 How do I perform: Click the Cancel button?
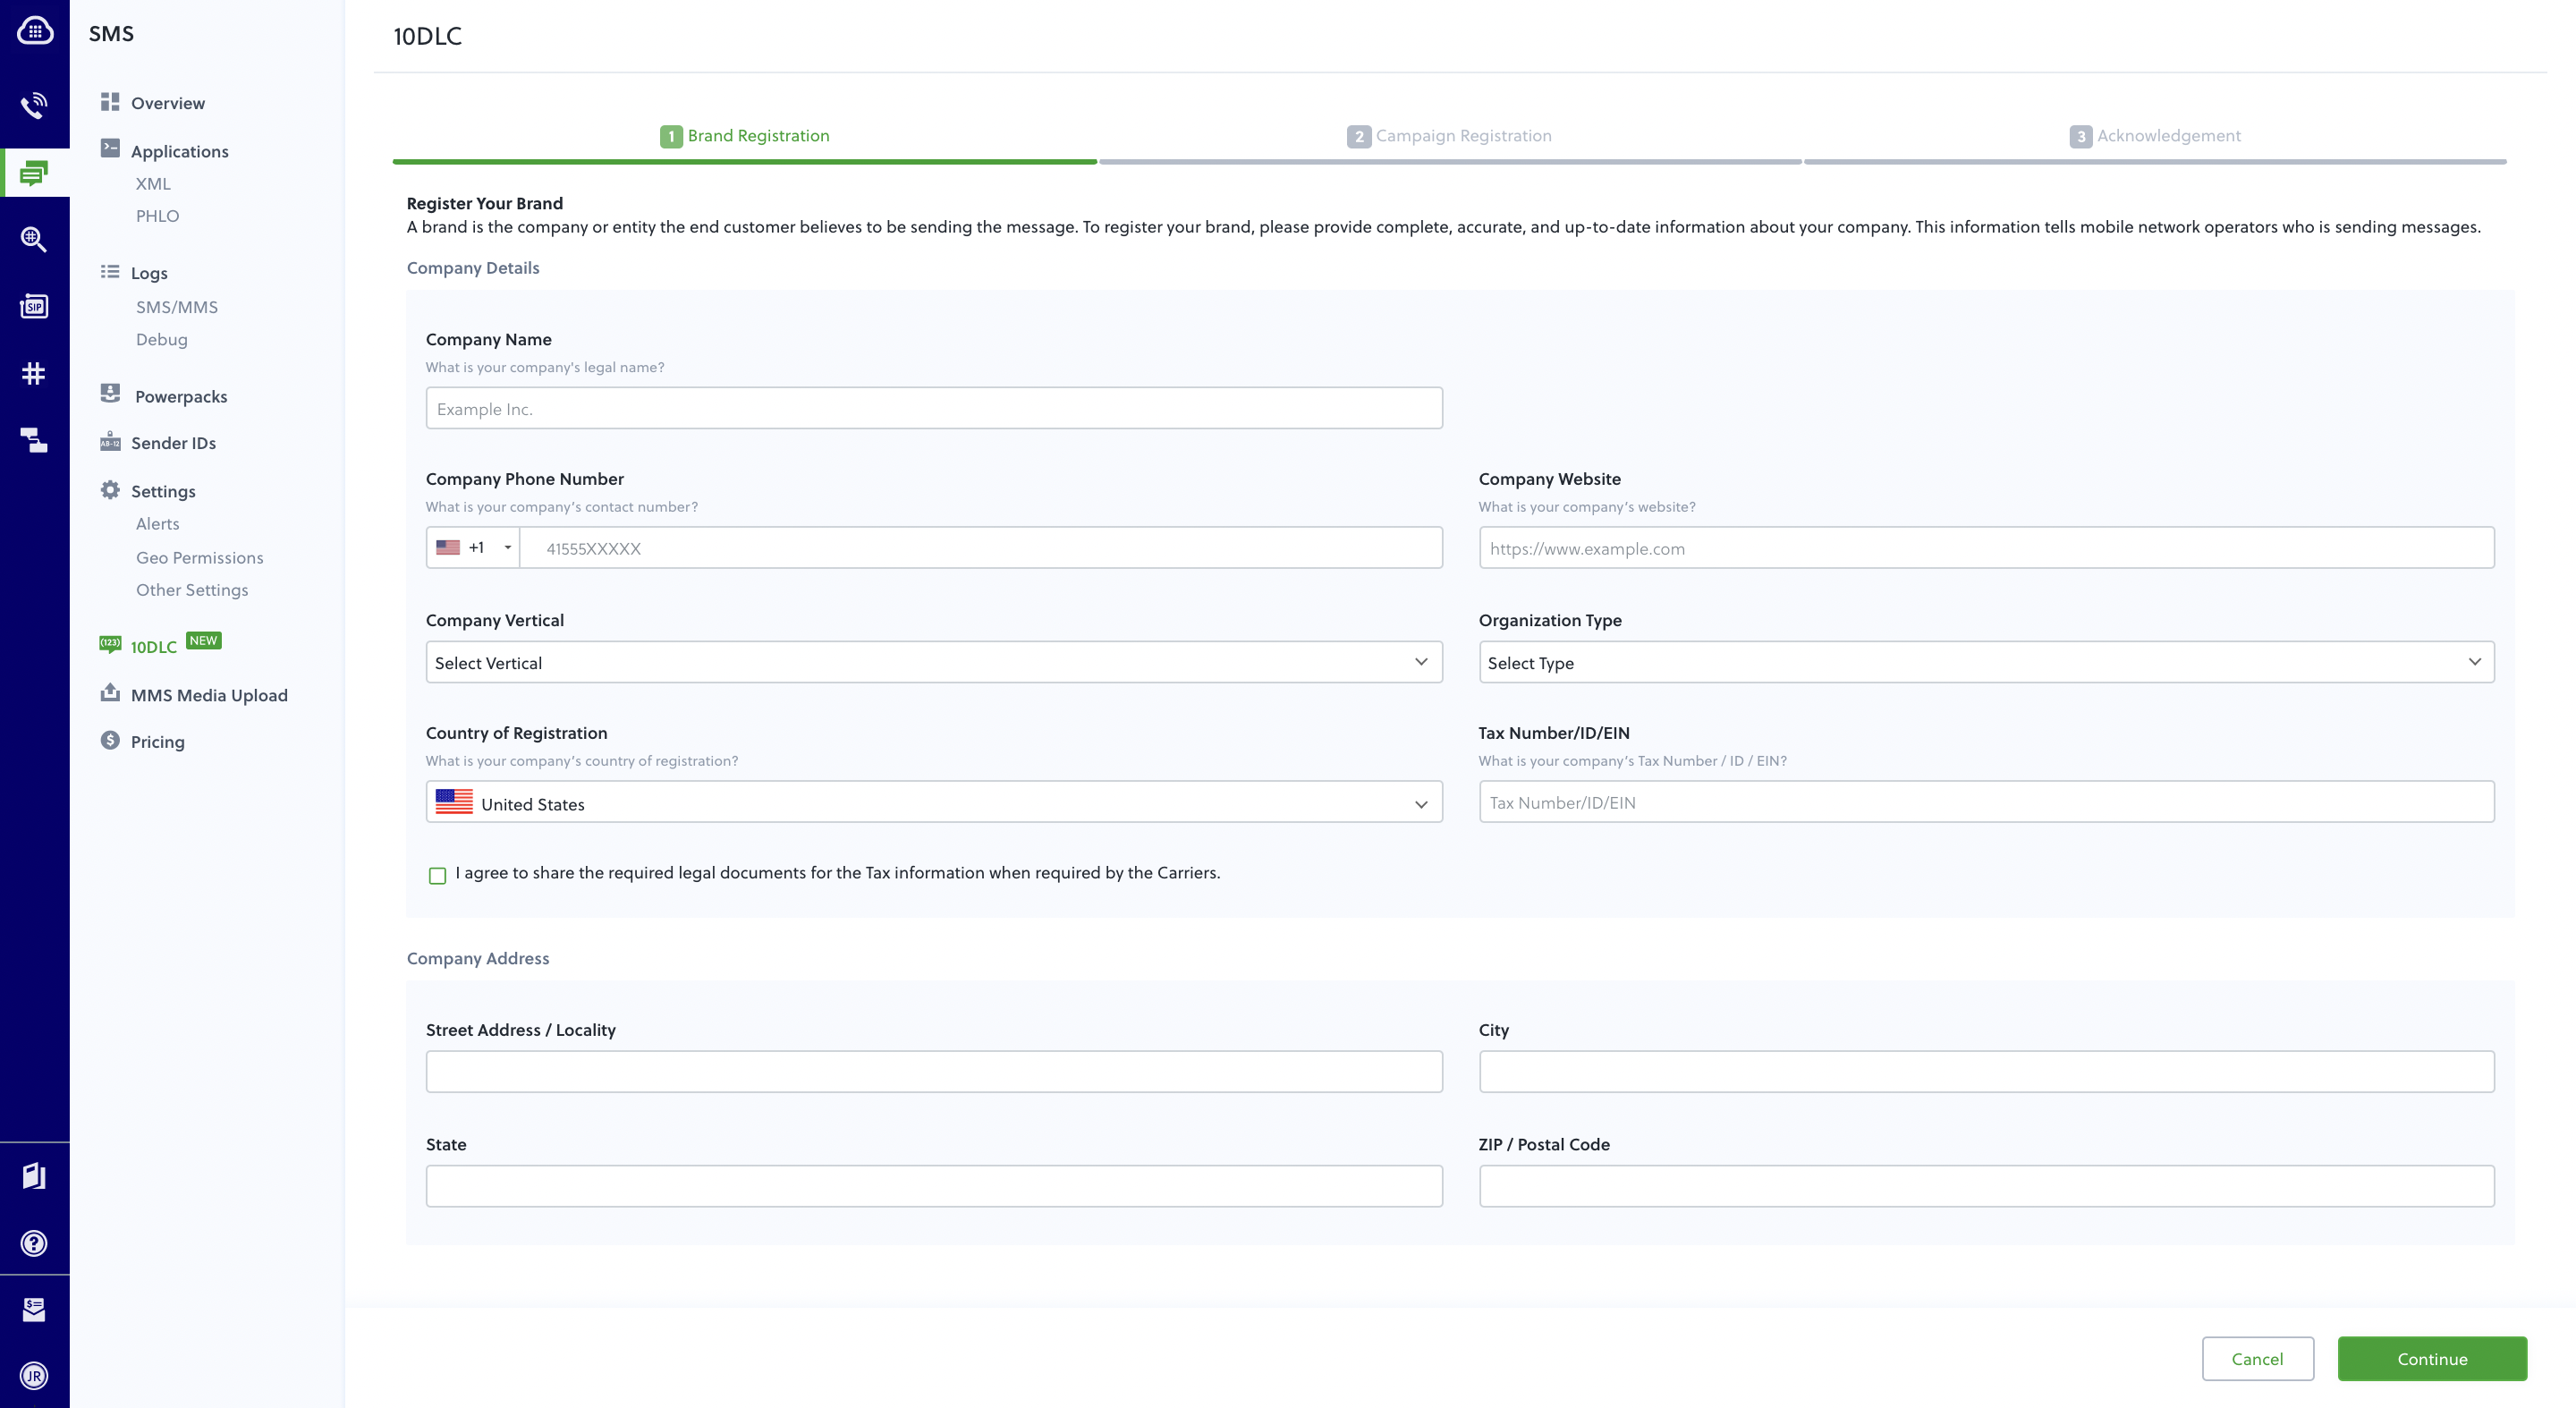(x=2257, y=1358)
